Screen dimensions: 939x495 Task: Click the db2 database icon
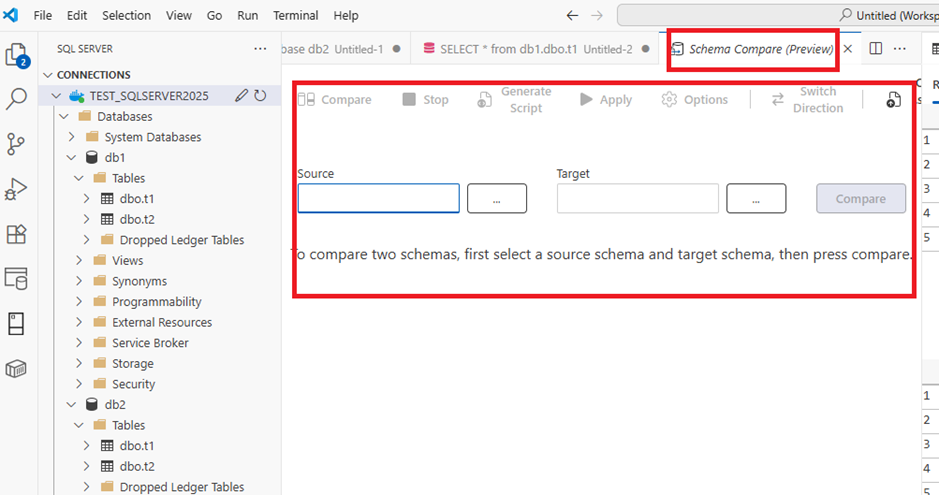point(92,405)
